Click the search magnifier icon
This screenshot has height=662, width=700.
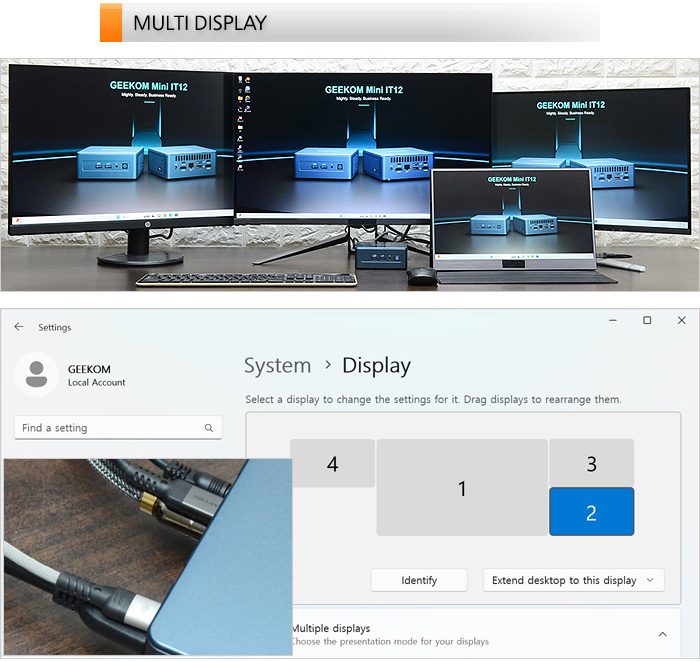click(208, 428)
